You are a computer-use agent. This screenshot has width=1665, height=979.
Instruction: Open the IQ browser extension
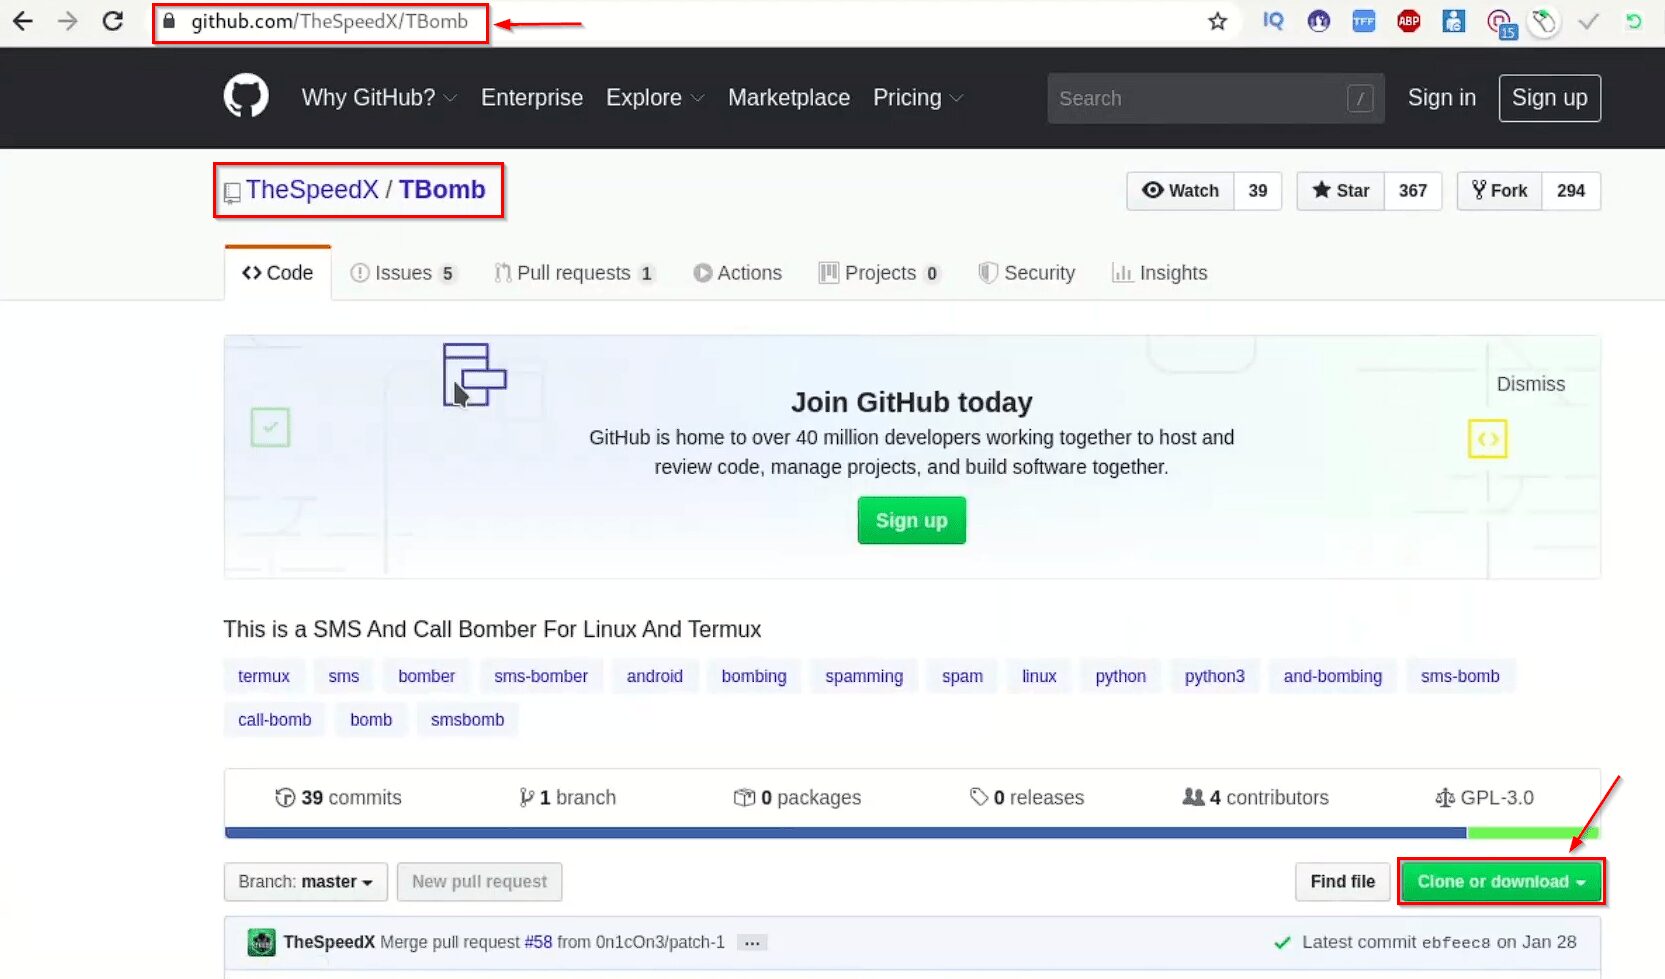(1273, 21)
